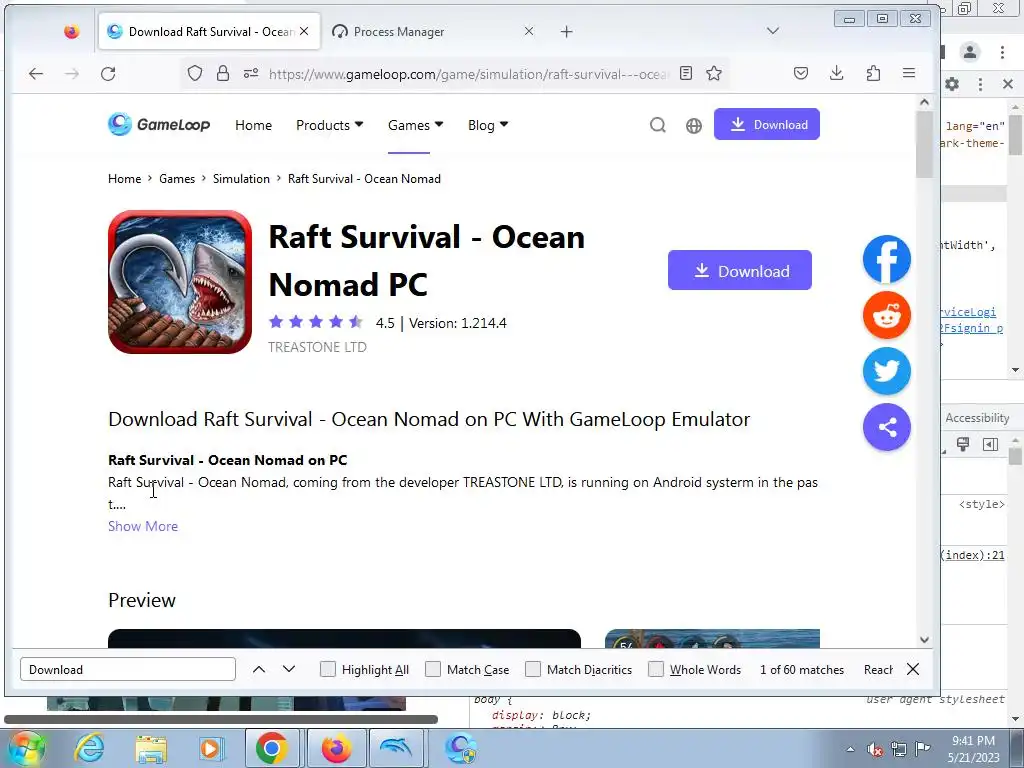Close the Process Manager tab
1024x768 pixels.
point(529,31)
